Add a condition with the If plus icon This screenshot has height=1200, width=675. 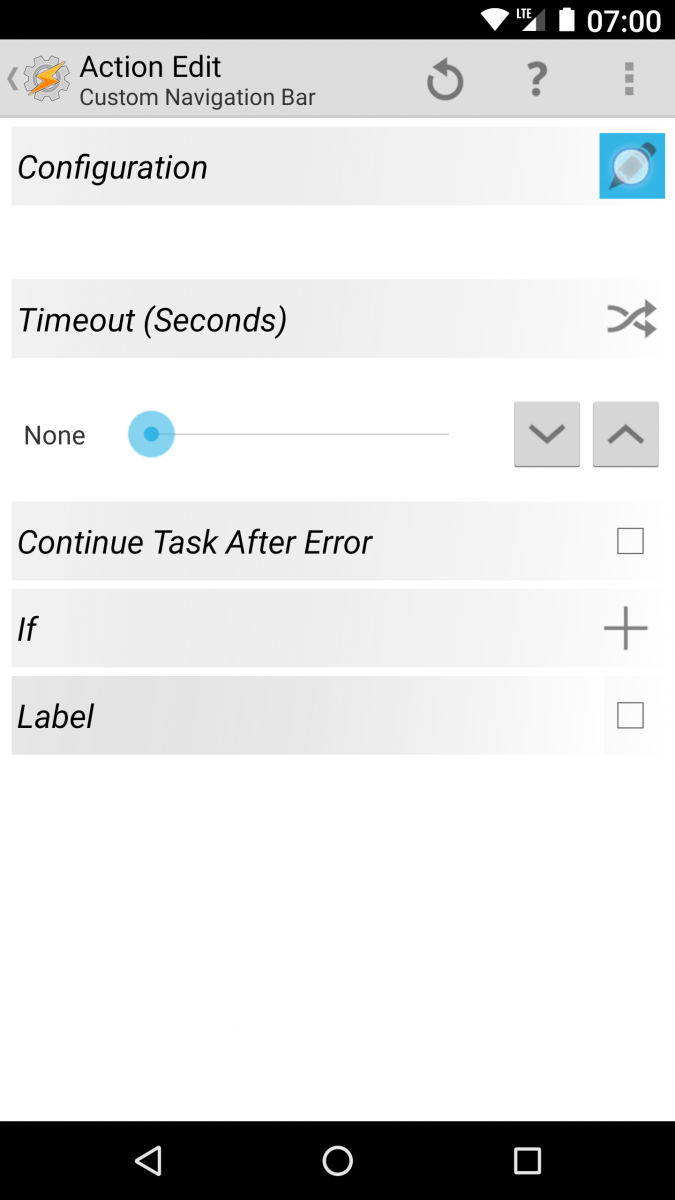pyautogui.click(x=625, y=628)
